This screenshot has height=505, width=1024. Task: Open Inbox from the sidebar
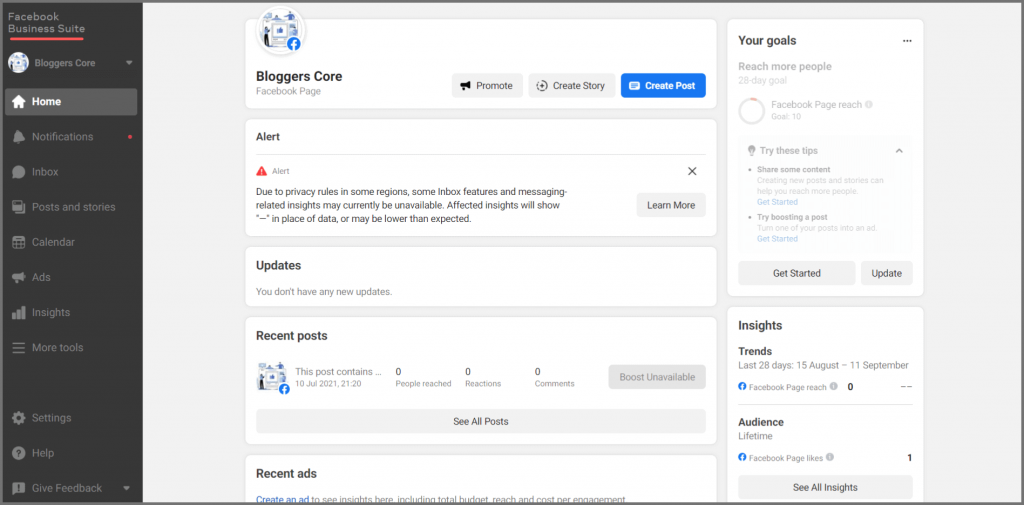click(x=71, y=172)
